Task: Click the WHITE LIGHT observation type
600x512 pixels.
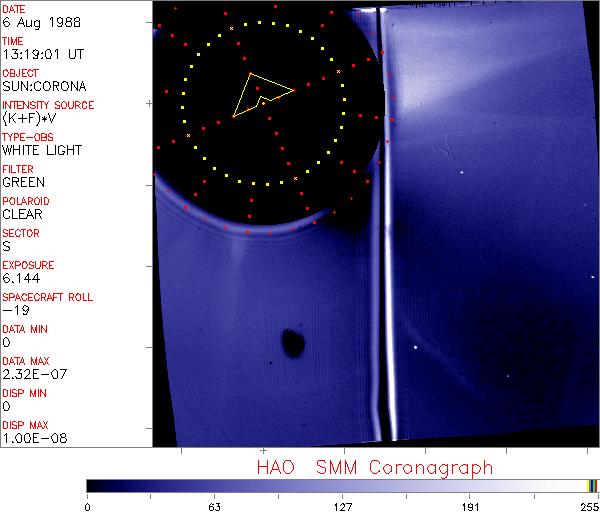Action: coord(42,150)
